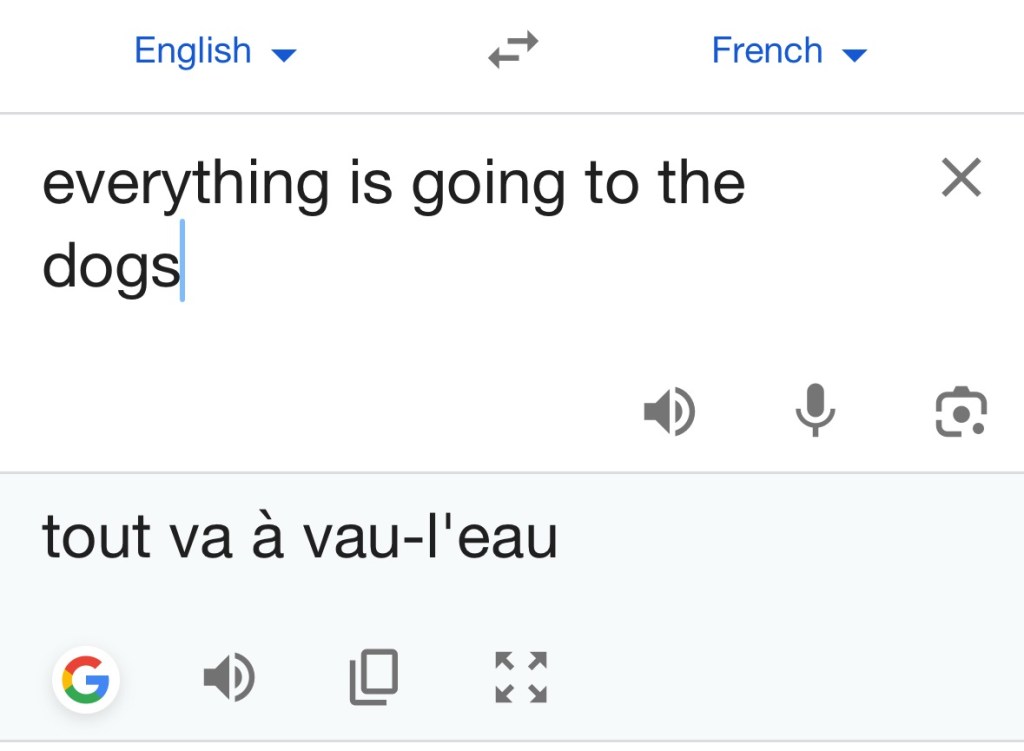Expand translation to fullscreen view

(x=519, y=676)
